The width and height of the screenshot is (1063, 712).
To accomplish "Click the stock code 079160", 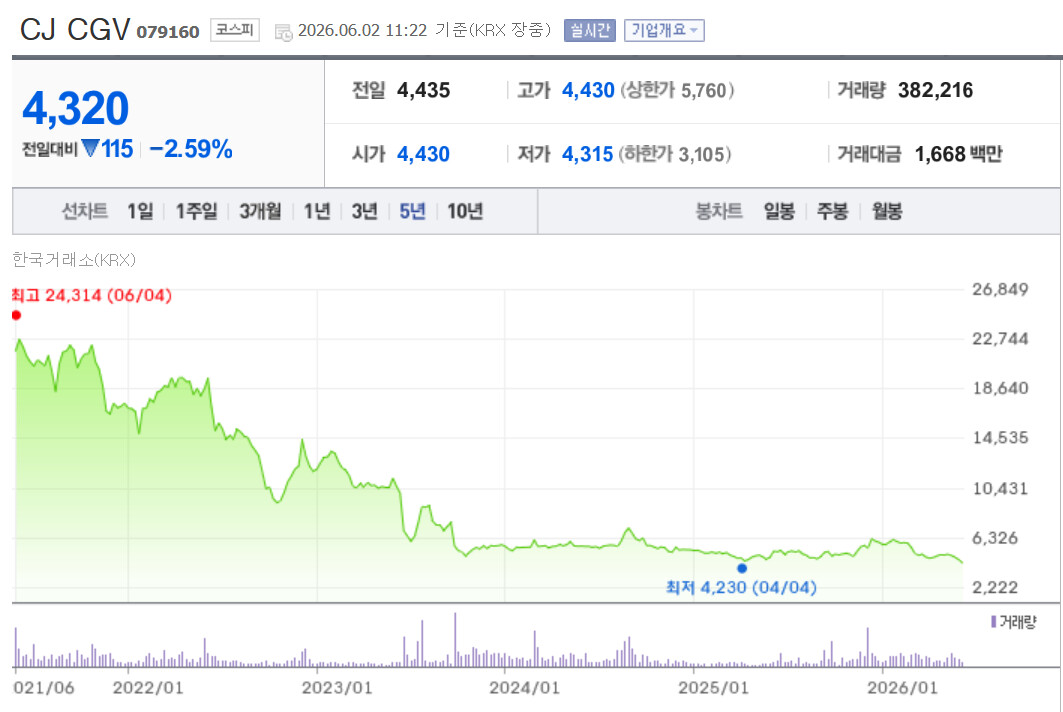I will 167,32.
